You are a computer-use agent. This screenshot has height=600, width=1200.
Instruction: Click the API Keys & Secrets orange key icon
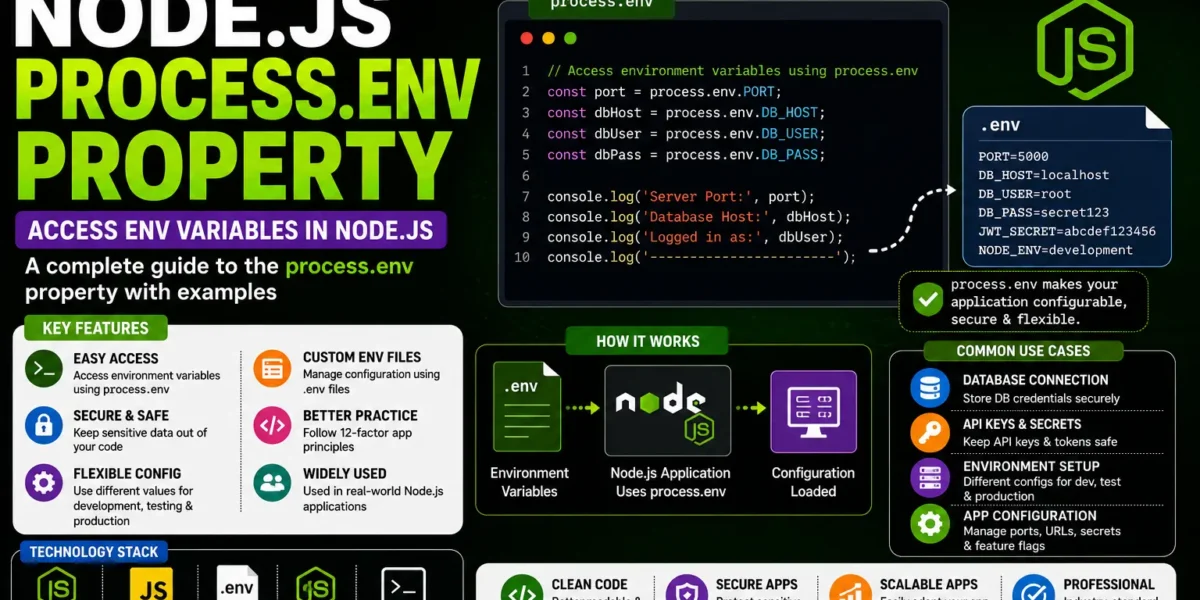930,433
